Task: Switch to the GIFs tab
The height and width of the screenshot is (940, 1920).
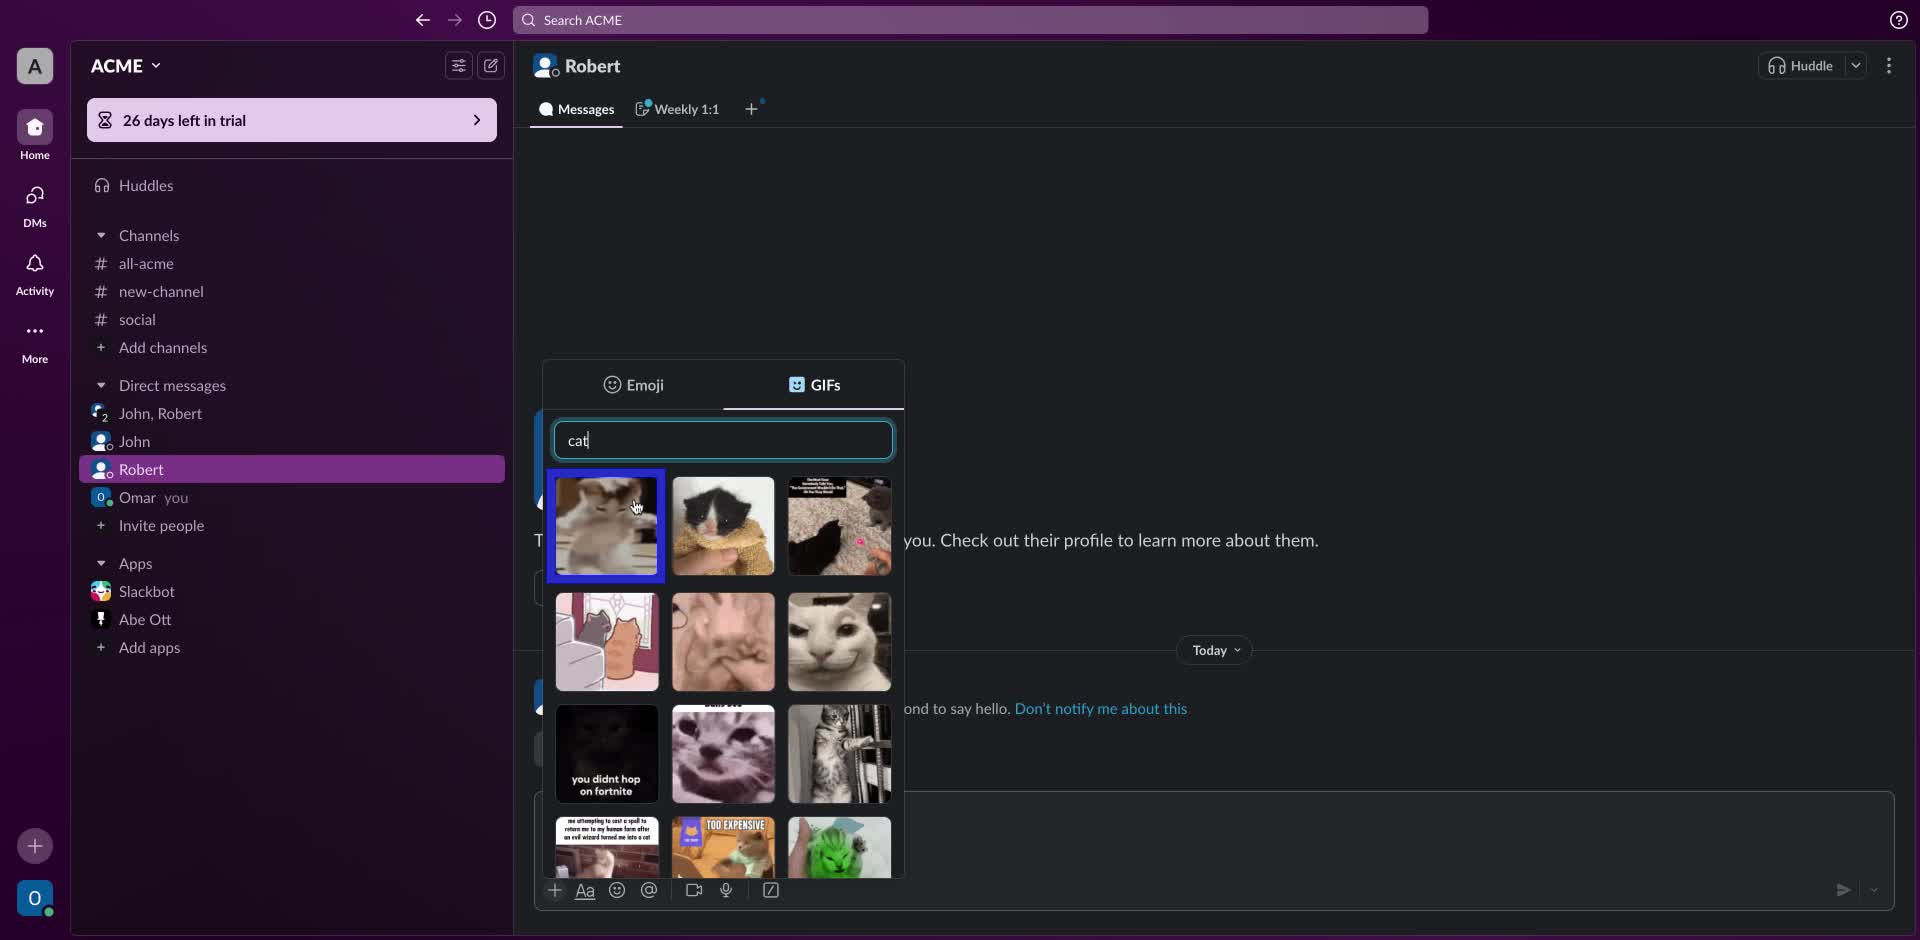Action: [x=814, y=385]
